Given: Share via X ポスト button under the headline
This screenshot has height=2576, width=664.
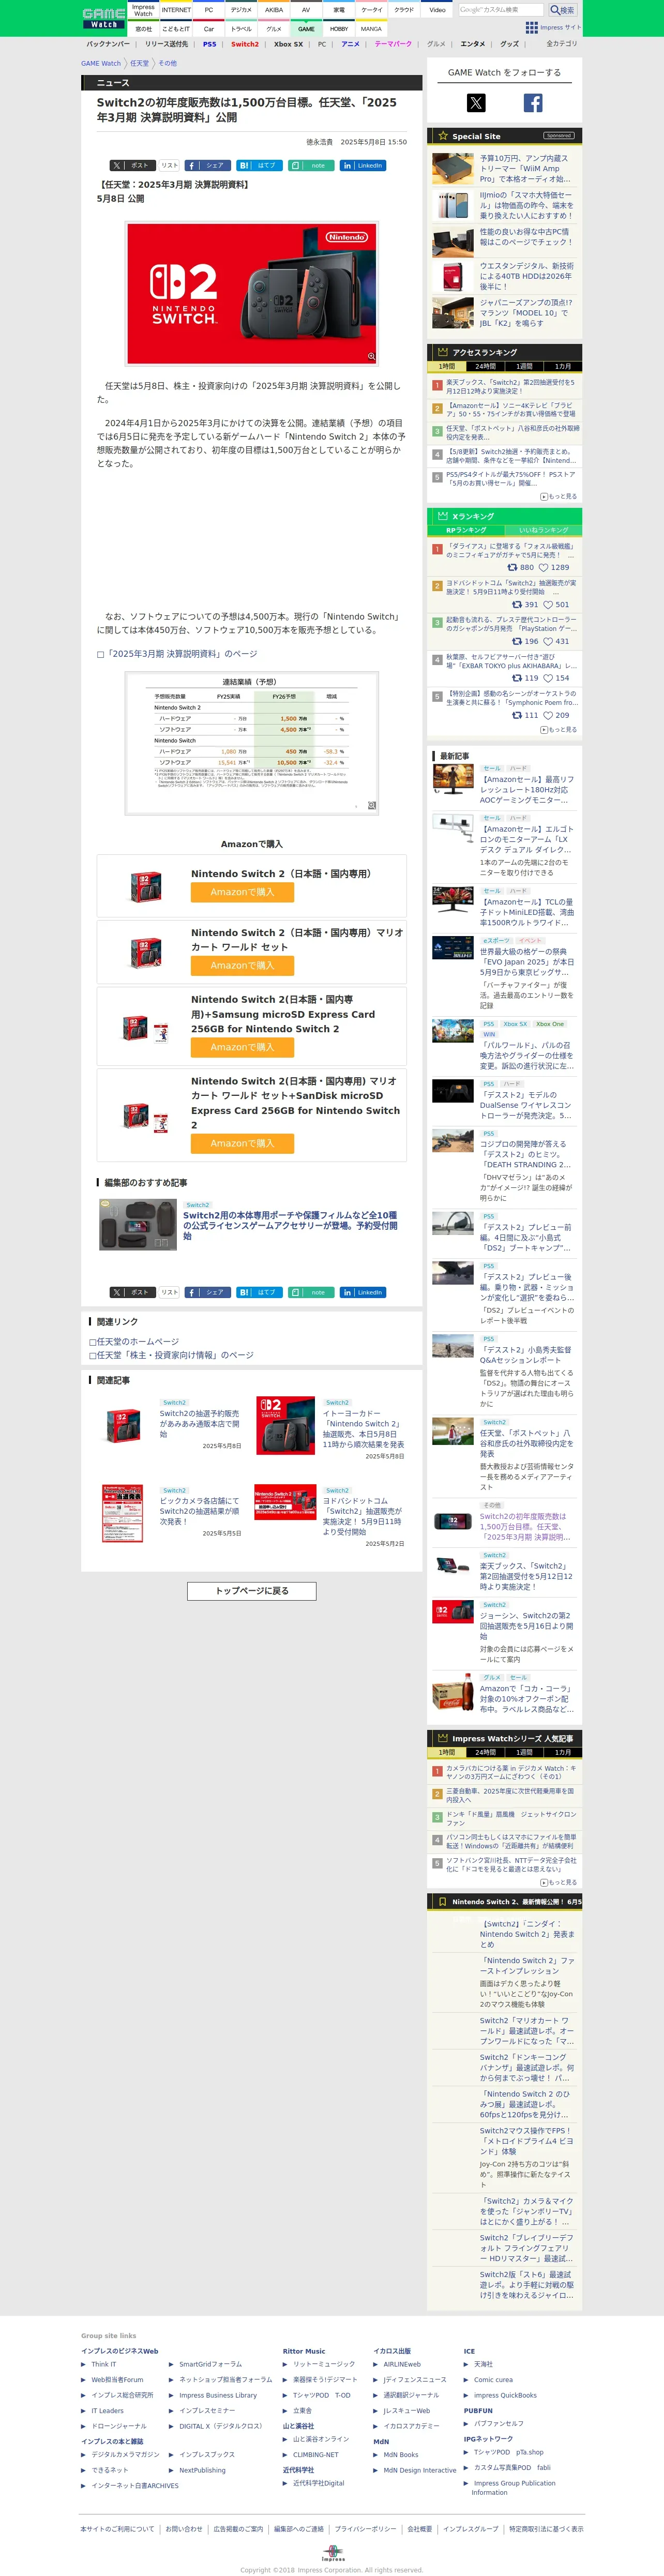Looking at the screenshot, I should coord(132,166).
